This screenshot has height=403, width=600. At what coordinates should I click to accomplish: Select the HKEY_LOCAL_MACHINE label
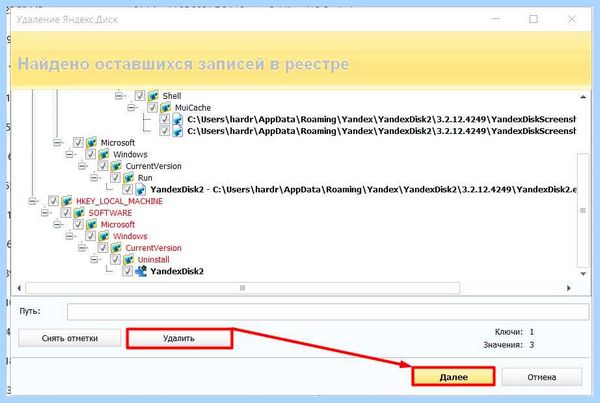(119, 201)
